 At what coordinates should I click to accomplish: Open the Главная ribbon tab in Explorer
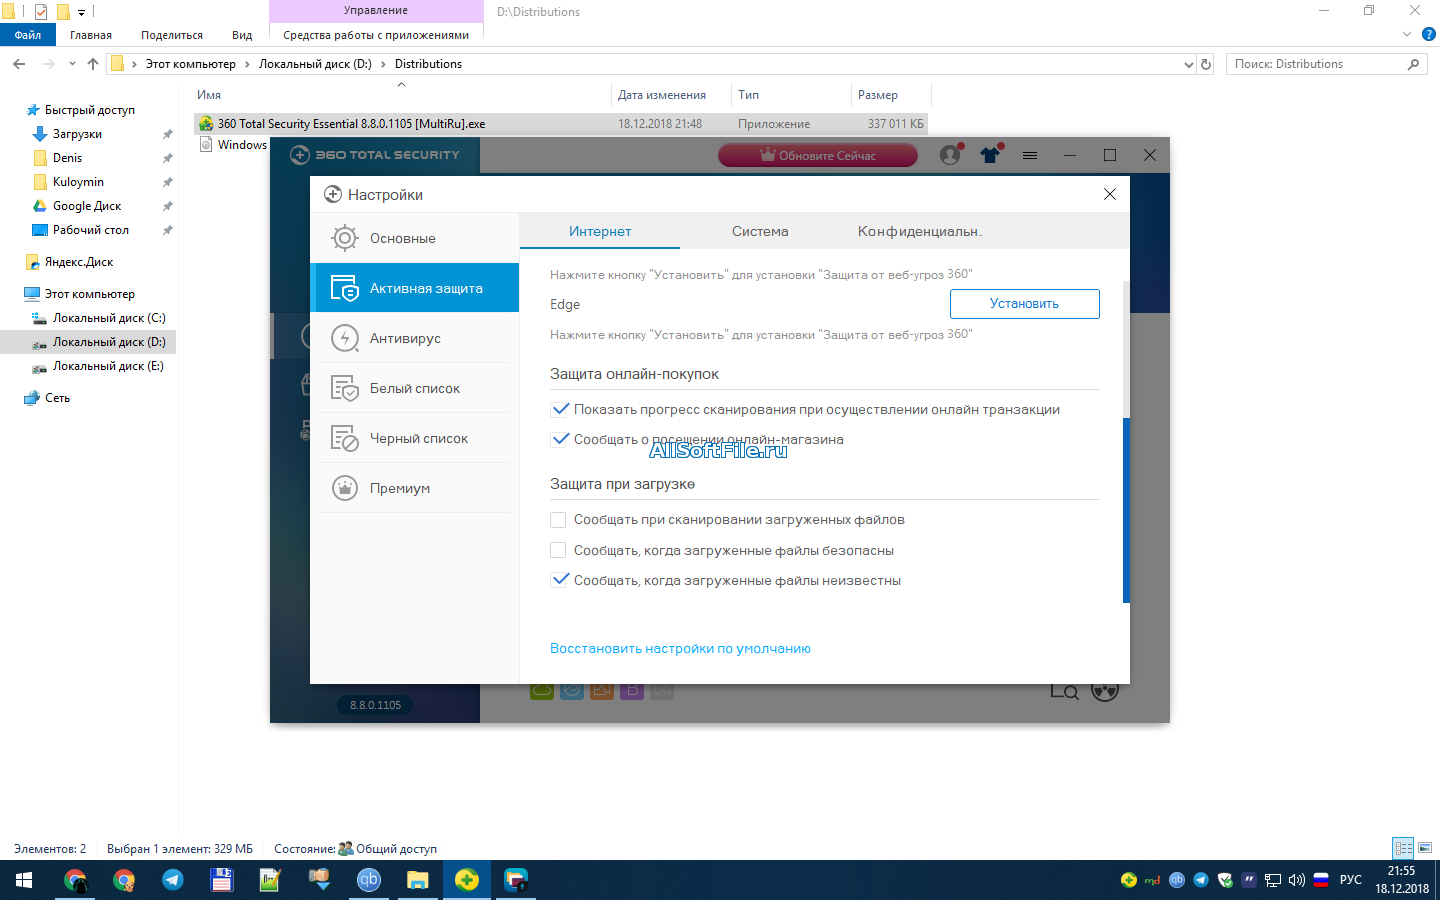point(91,35)
